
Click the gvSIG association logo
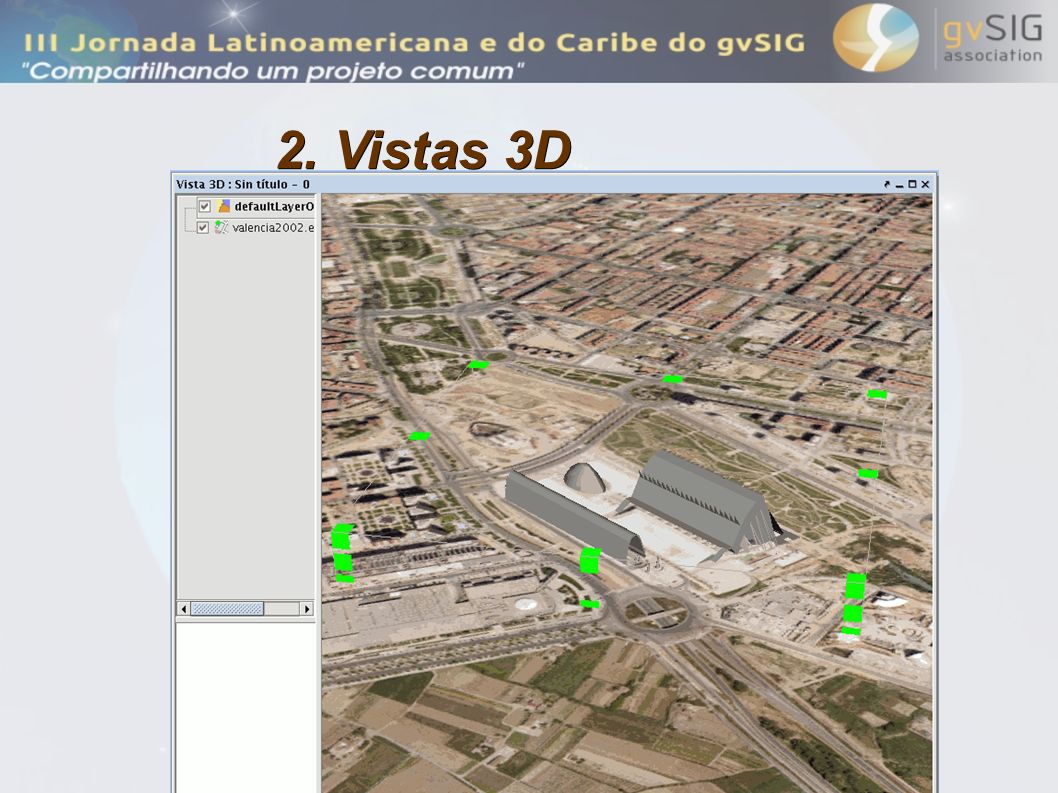pos(938,39)
